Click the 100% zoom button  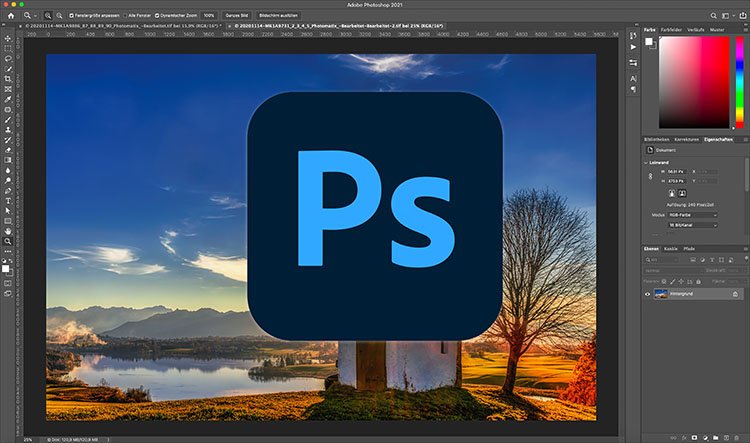209,15
